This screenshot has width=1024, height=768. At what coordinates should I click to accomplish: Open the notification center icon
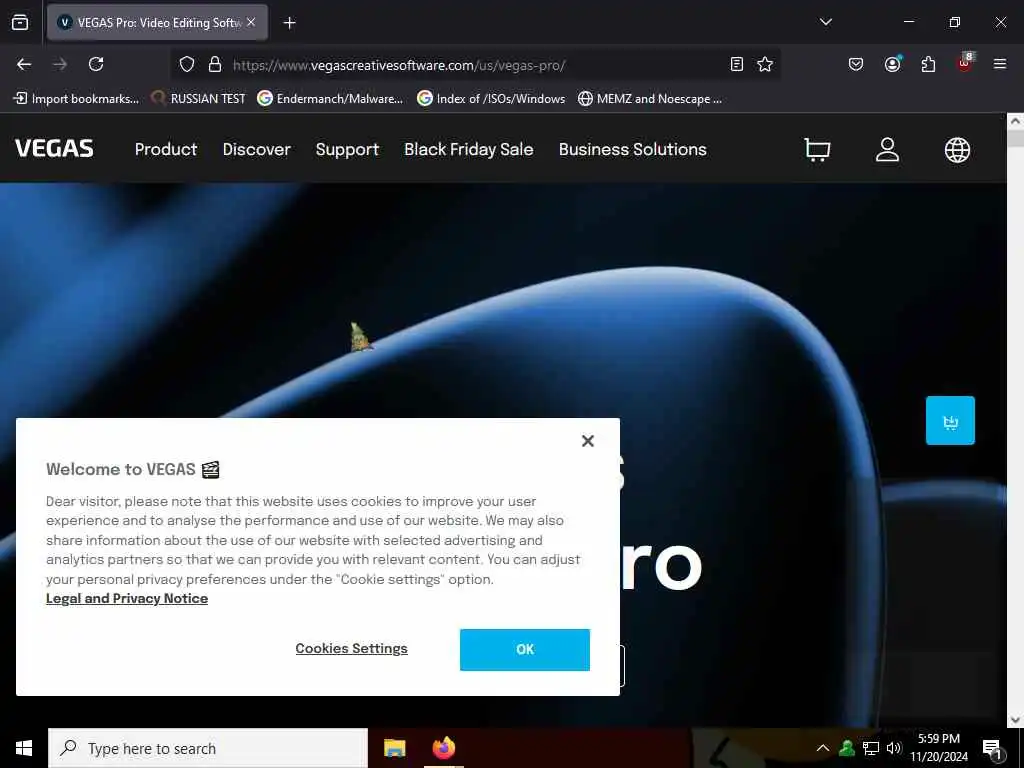[x=993, y=749]
